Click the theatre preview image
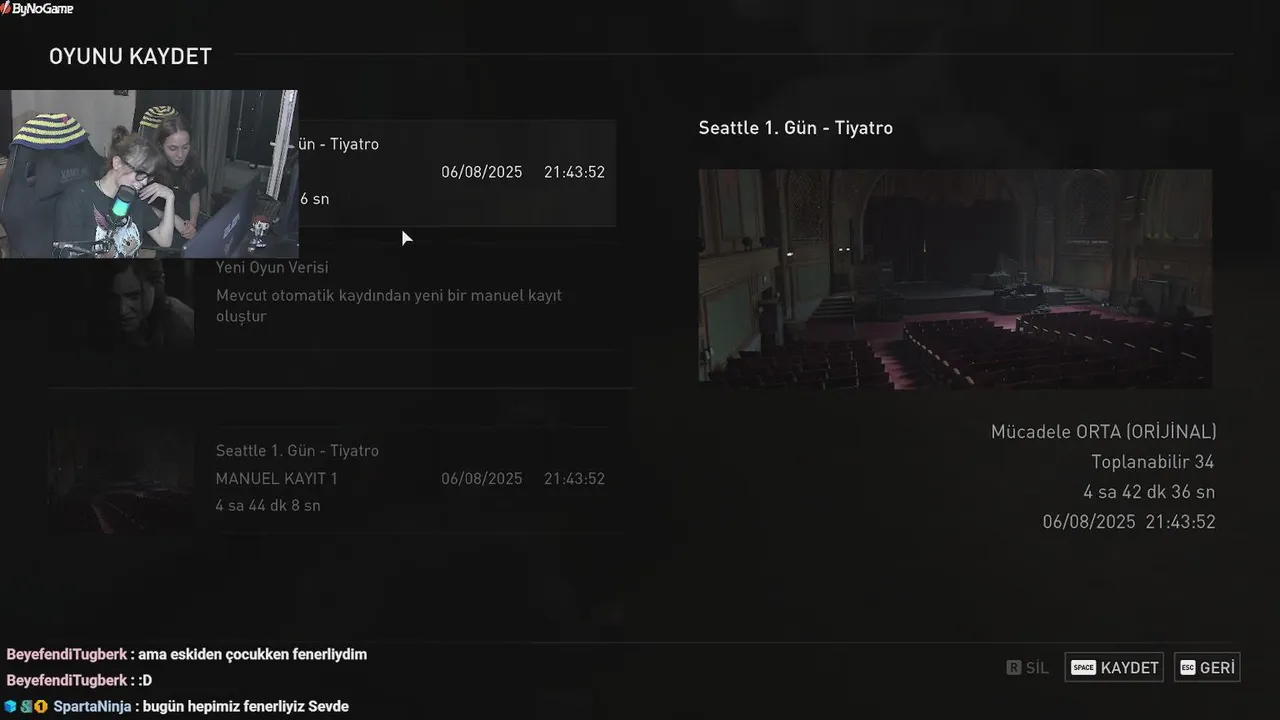The image size is (1280, 720). pos(955,279)
